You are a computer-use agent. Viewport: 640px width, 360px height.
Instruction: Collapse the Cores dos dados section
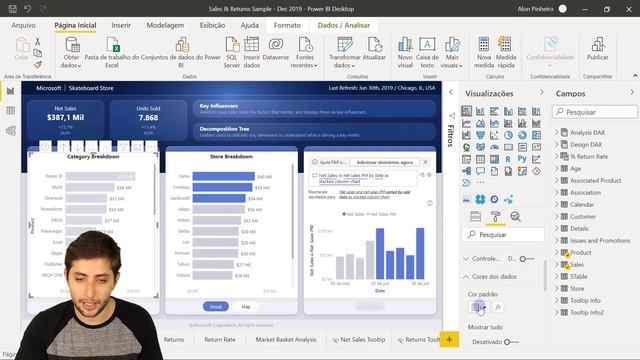click(466, 277)
